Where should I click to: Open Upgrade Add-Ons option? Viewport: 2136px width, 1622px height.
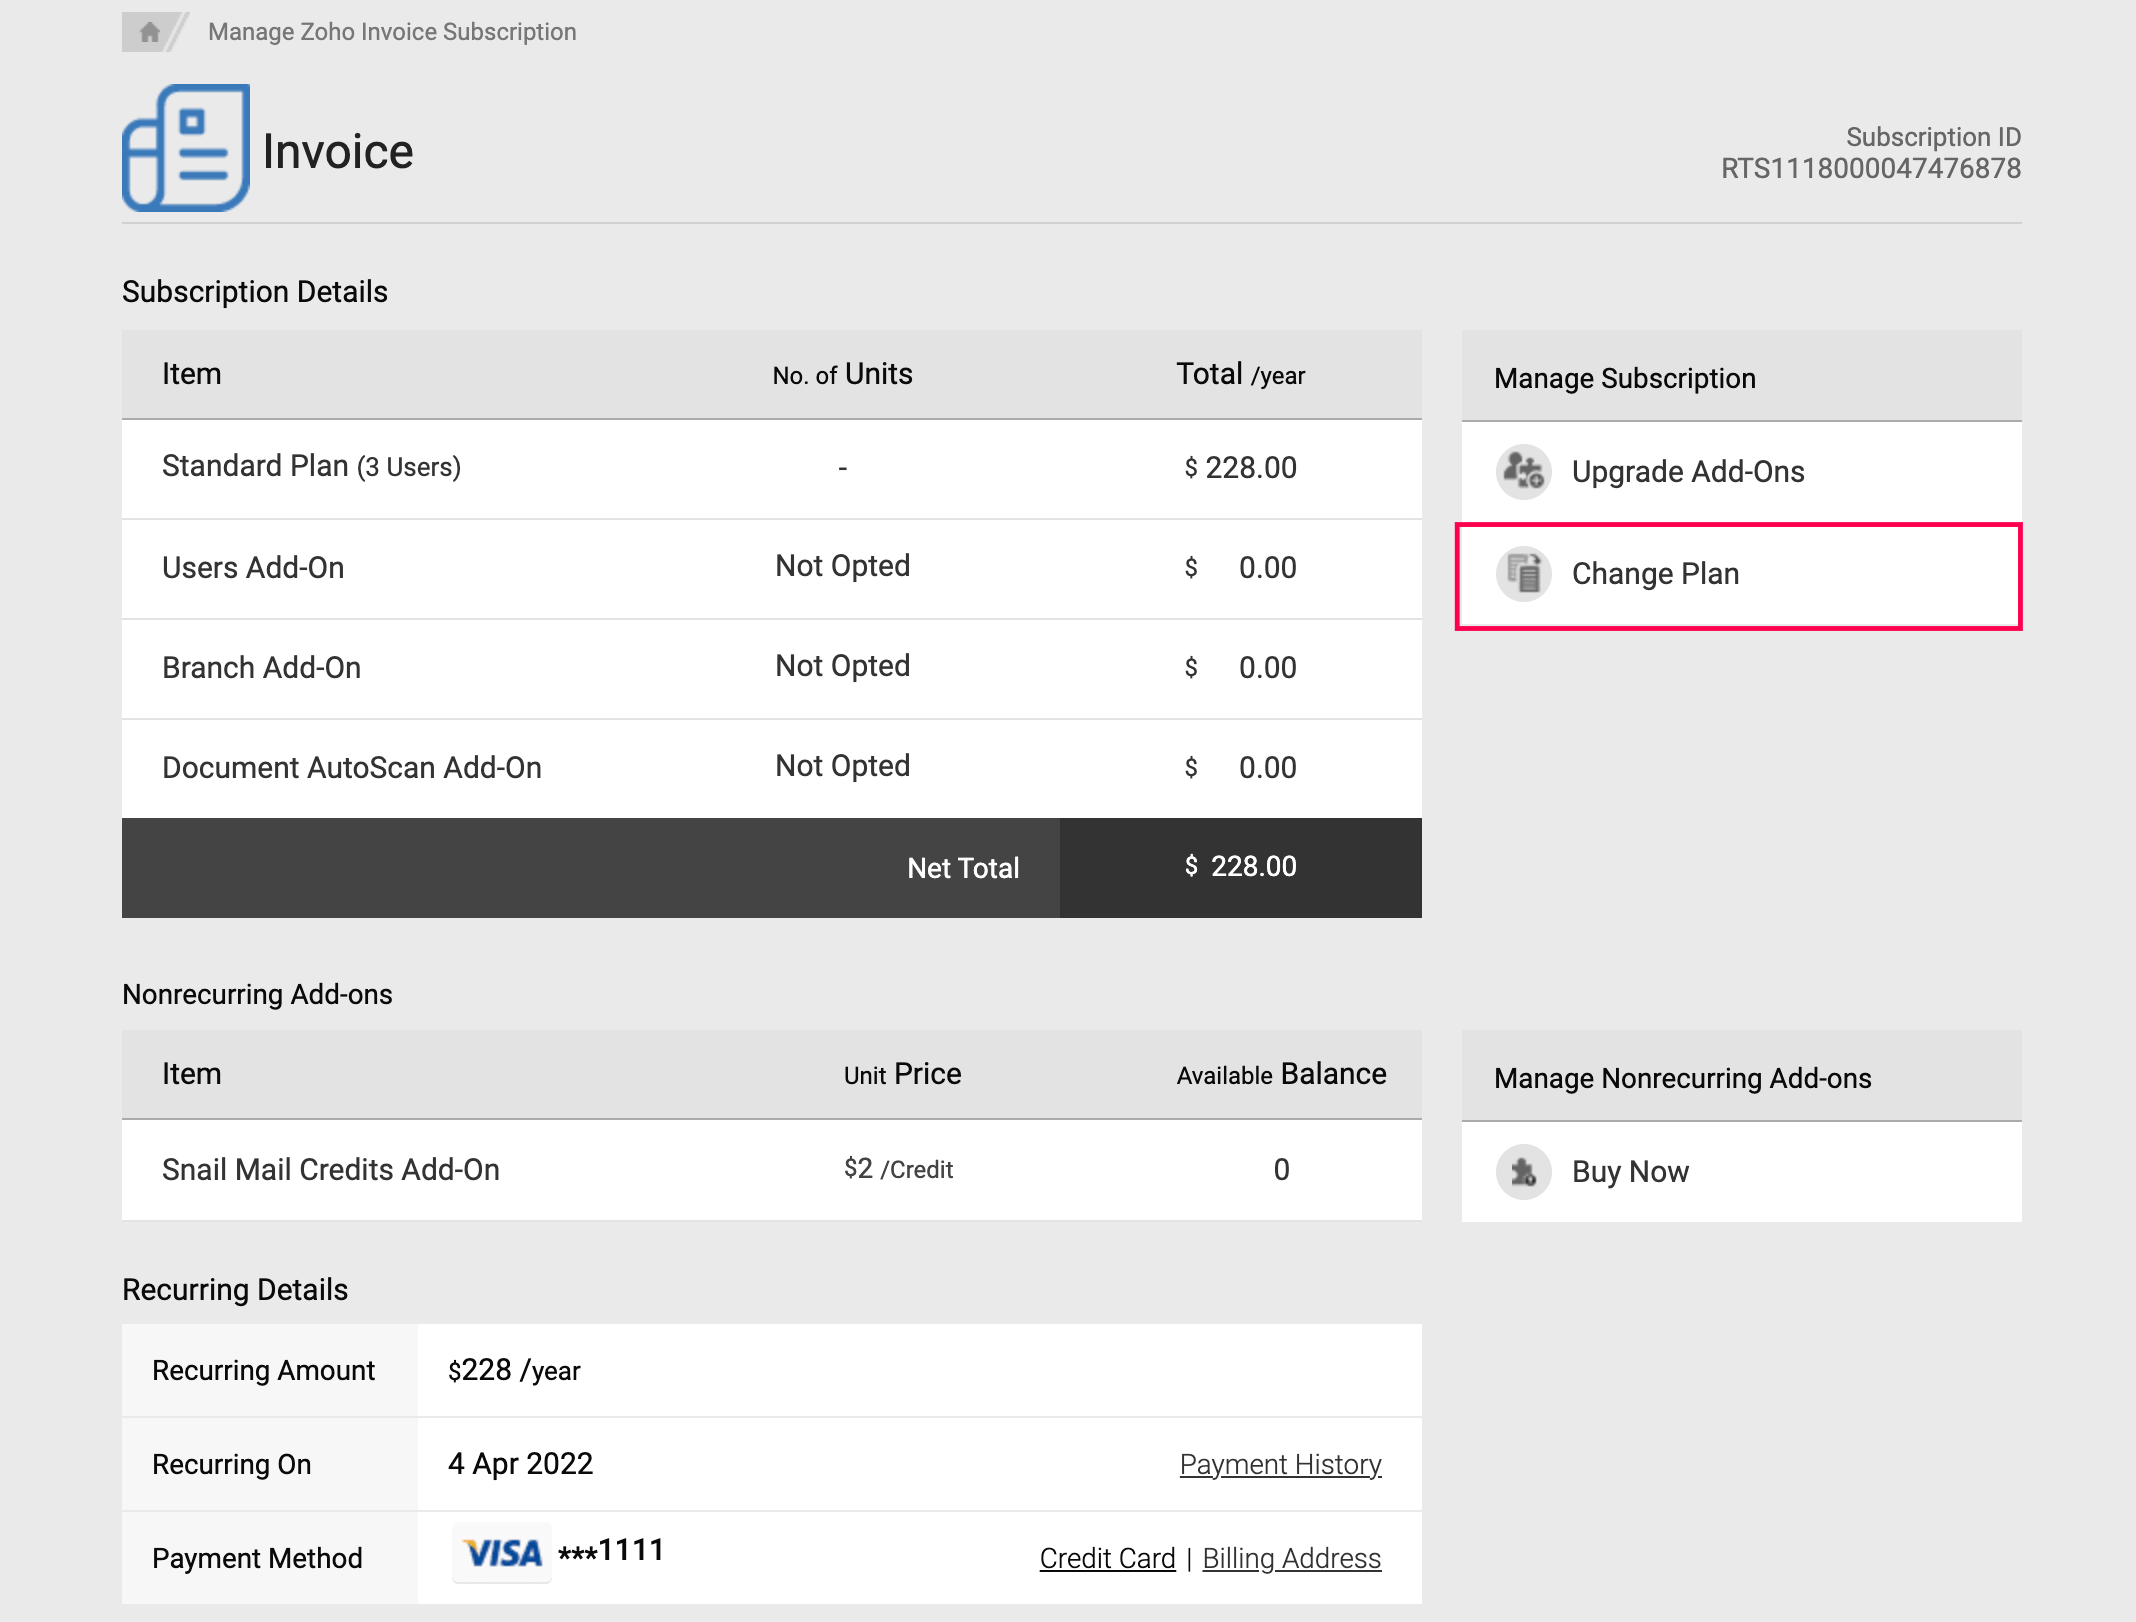[x=1687, y=471]
